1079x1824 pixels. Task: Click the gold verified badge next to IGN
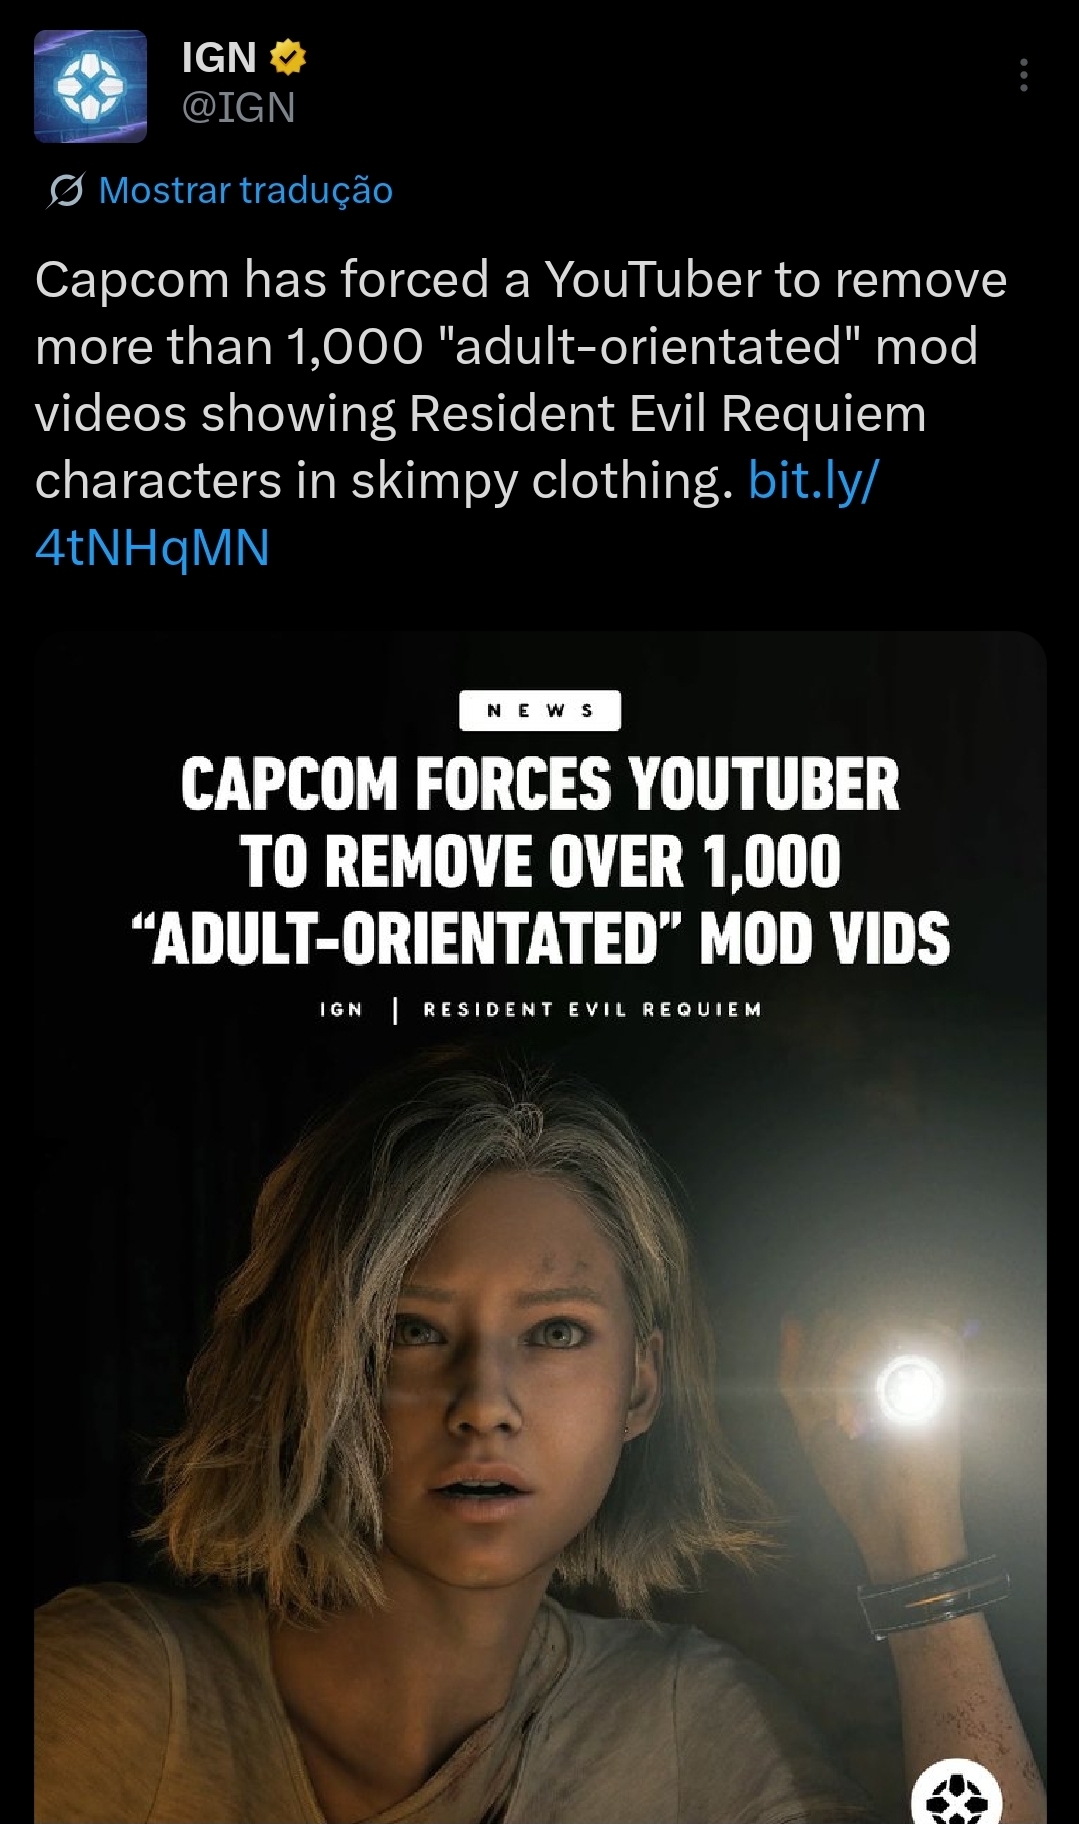(287, 58)
